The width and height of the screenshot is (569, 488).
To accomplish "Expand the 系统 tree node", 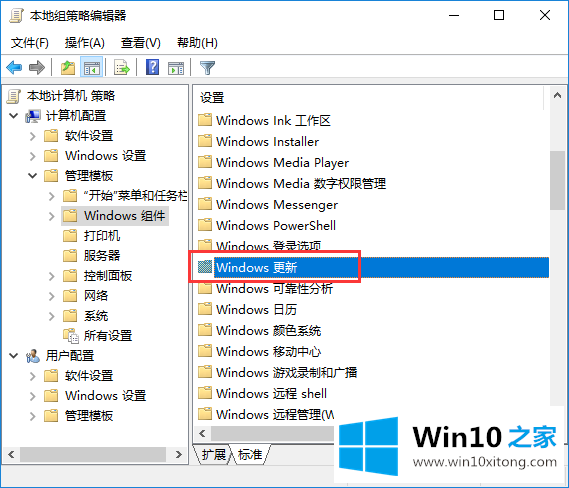I will pos(52,316).
